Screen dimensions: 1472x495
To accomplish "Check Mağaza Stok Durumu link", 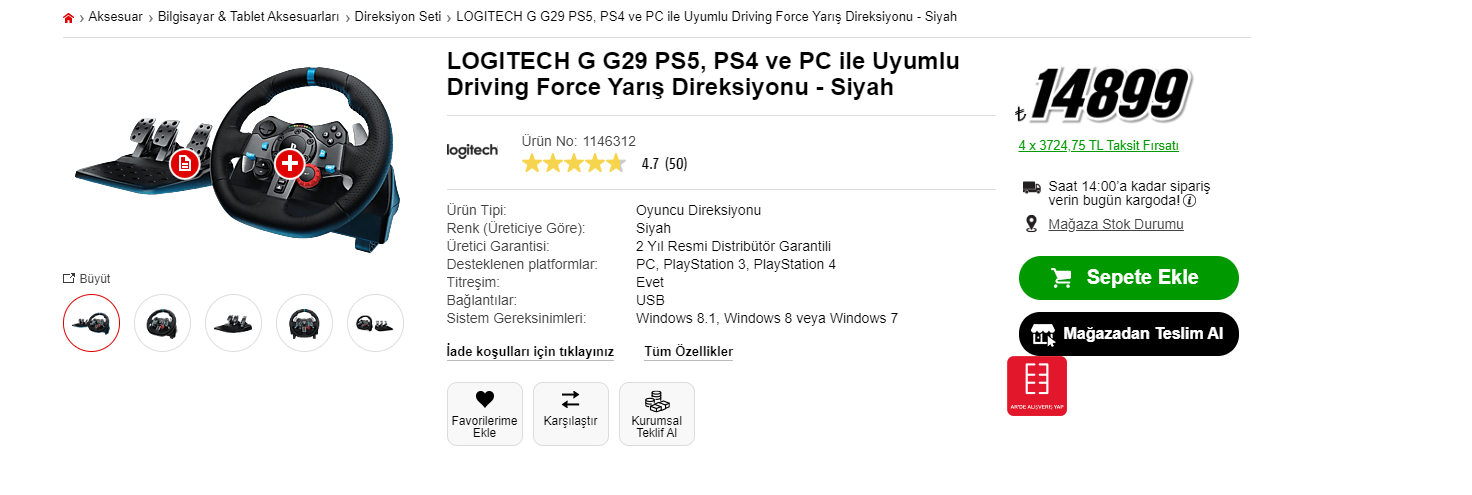I will (1115, 224).
